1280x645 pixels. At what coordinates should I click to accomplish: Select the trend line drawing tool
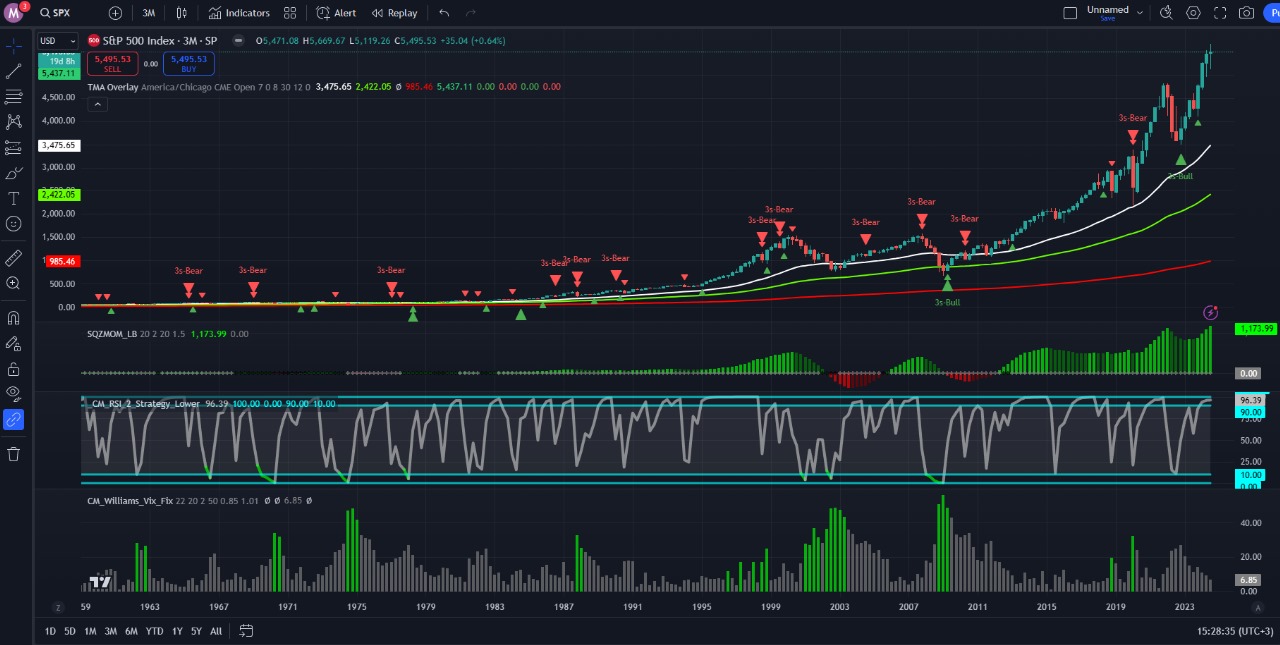(14, 72)
